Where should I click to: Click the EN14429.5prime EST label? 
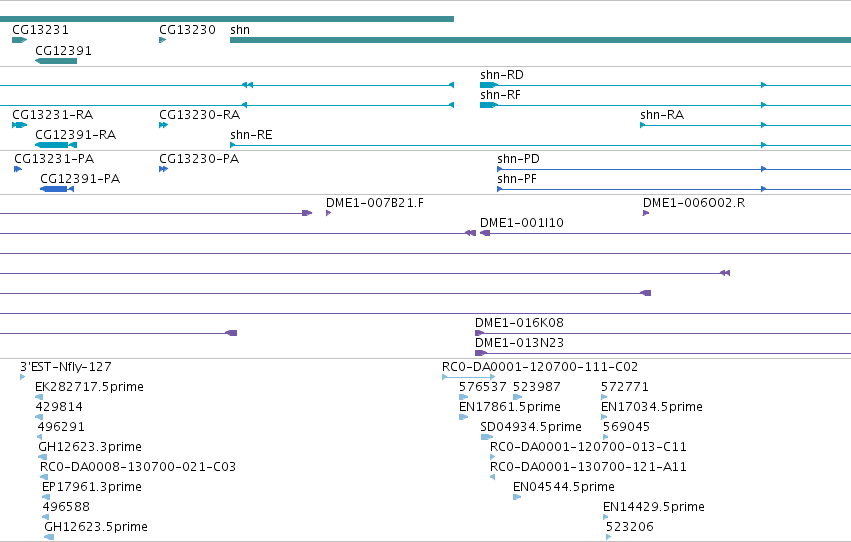(x=653, y=507)
